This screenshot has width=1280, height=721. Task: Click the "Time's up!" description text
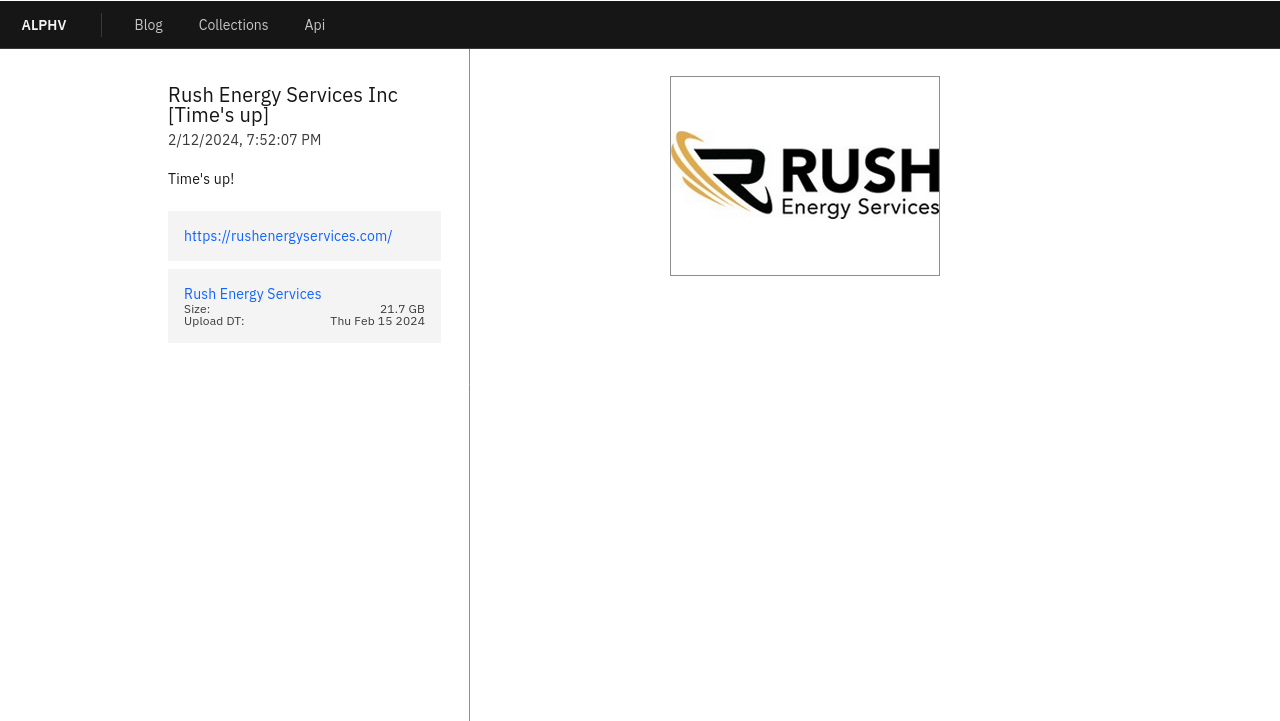(201, 179)
